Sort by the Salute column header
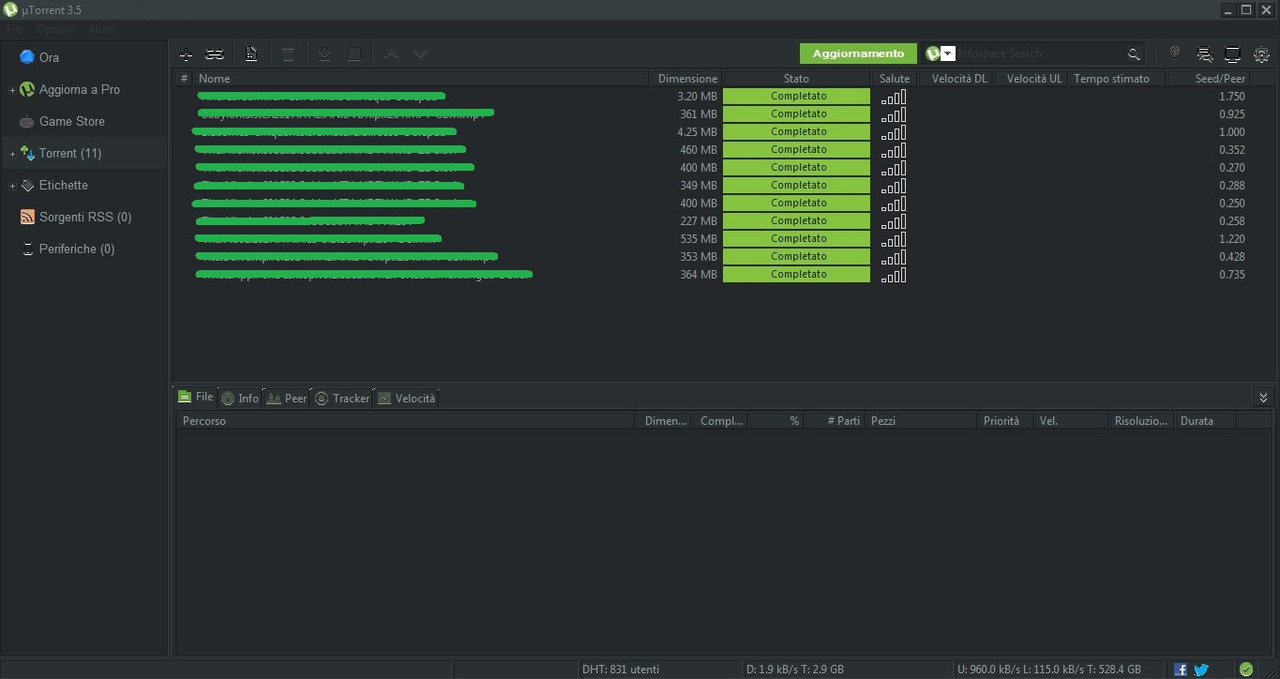Image resolution: width=1280 pixels, height=679 pixels. click(895, 78)
